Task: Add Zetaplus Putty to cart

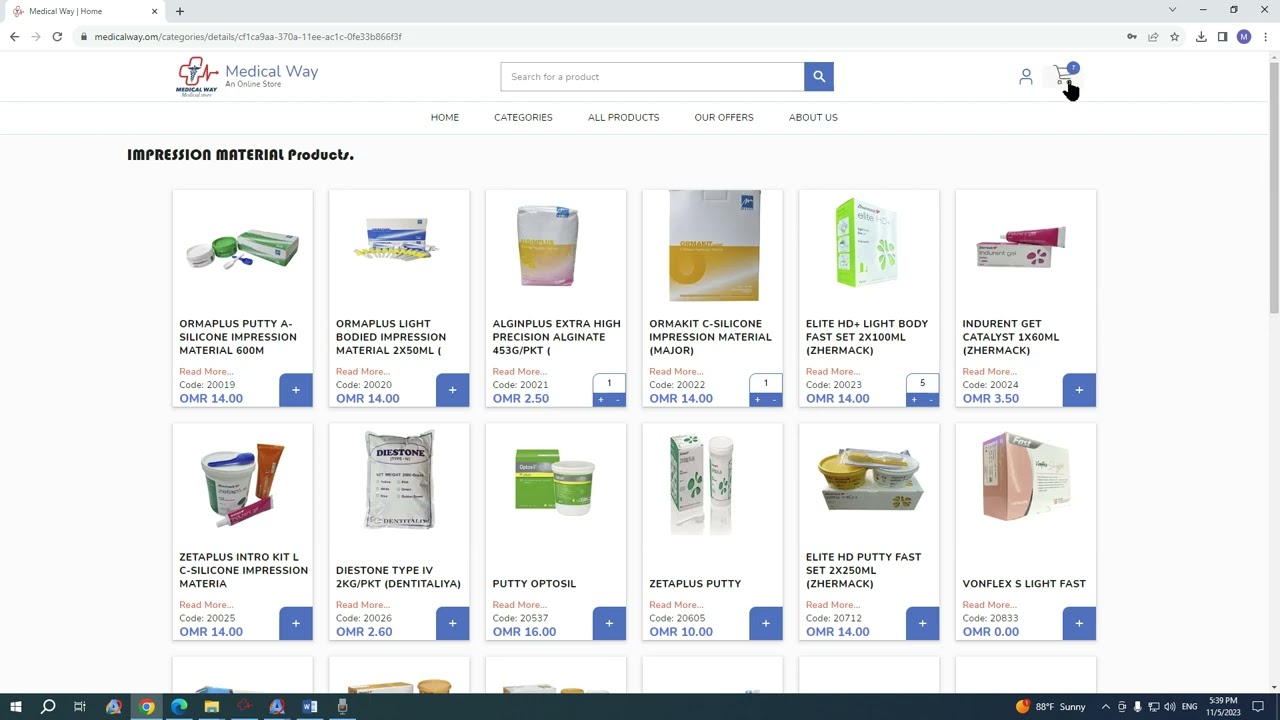Action: [x=766, y=623]
